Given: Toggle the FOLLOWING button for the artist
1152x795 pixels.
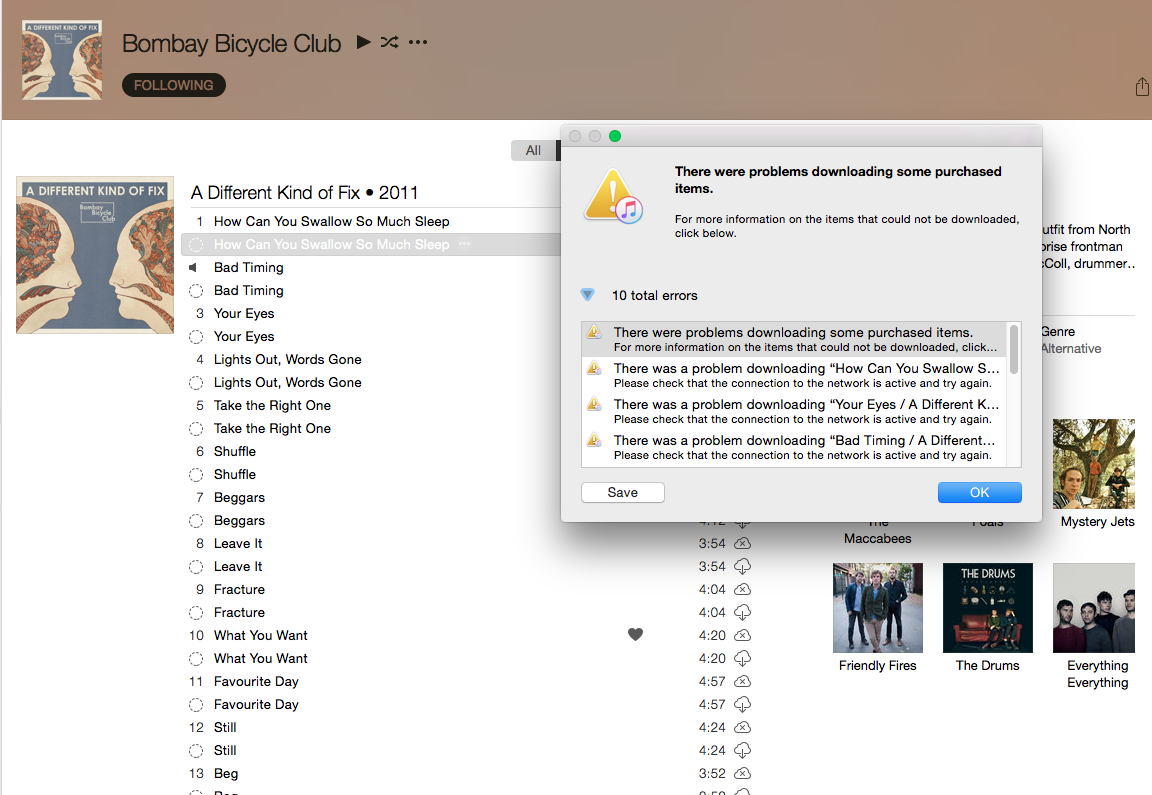Looking at the screenshot, I should [173, 85].
